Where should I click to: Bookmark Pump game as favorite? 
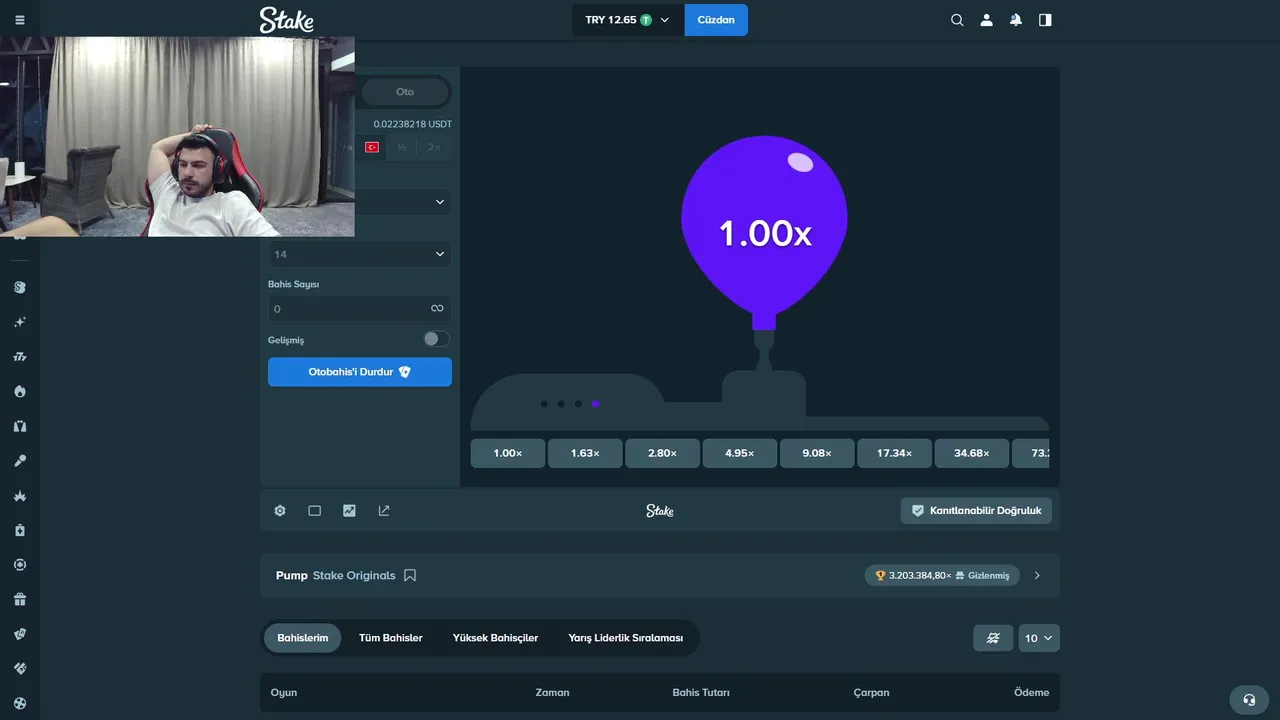[410, 576]
